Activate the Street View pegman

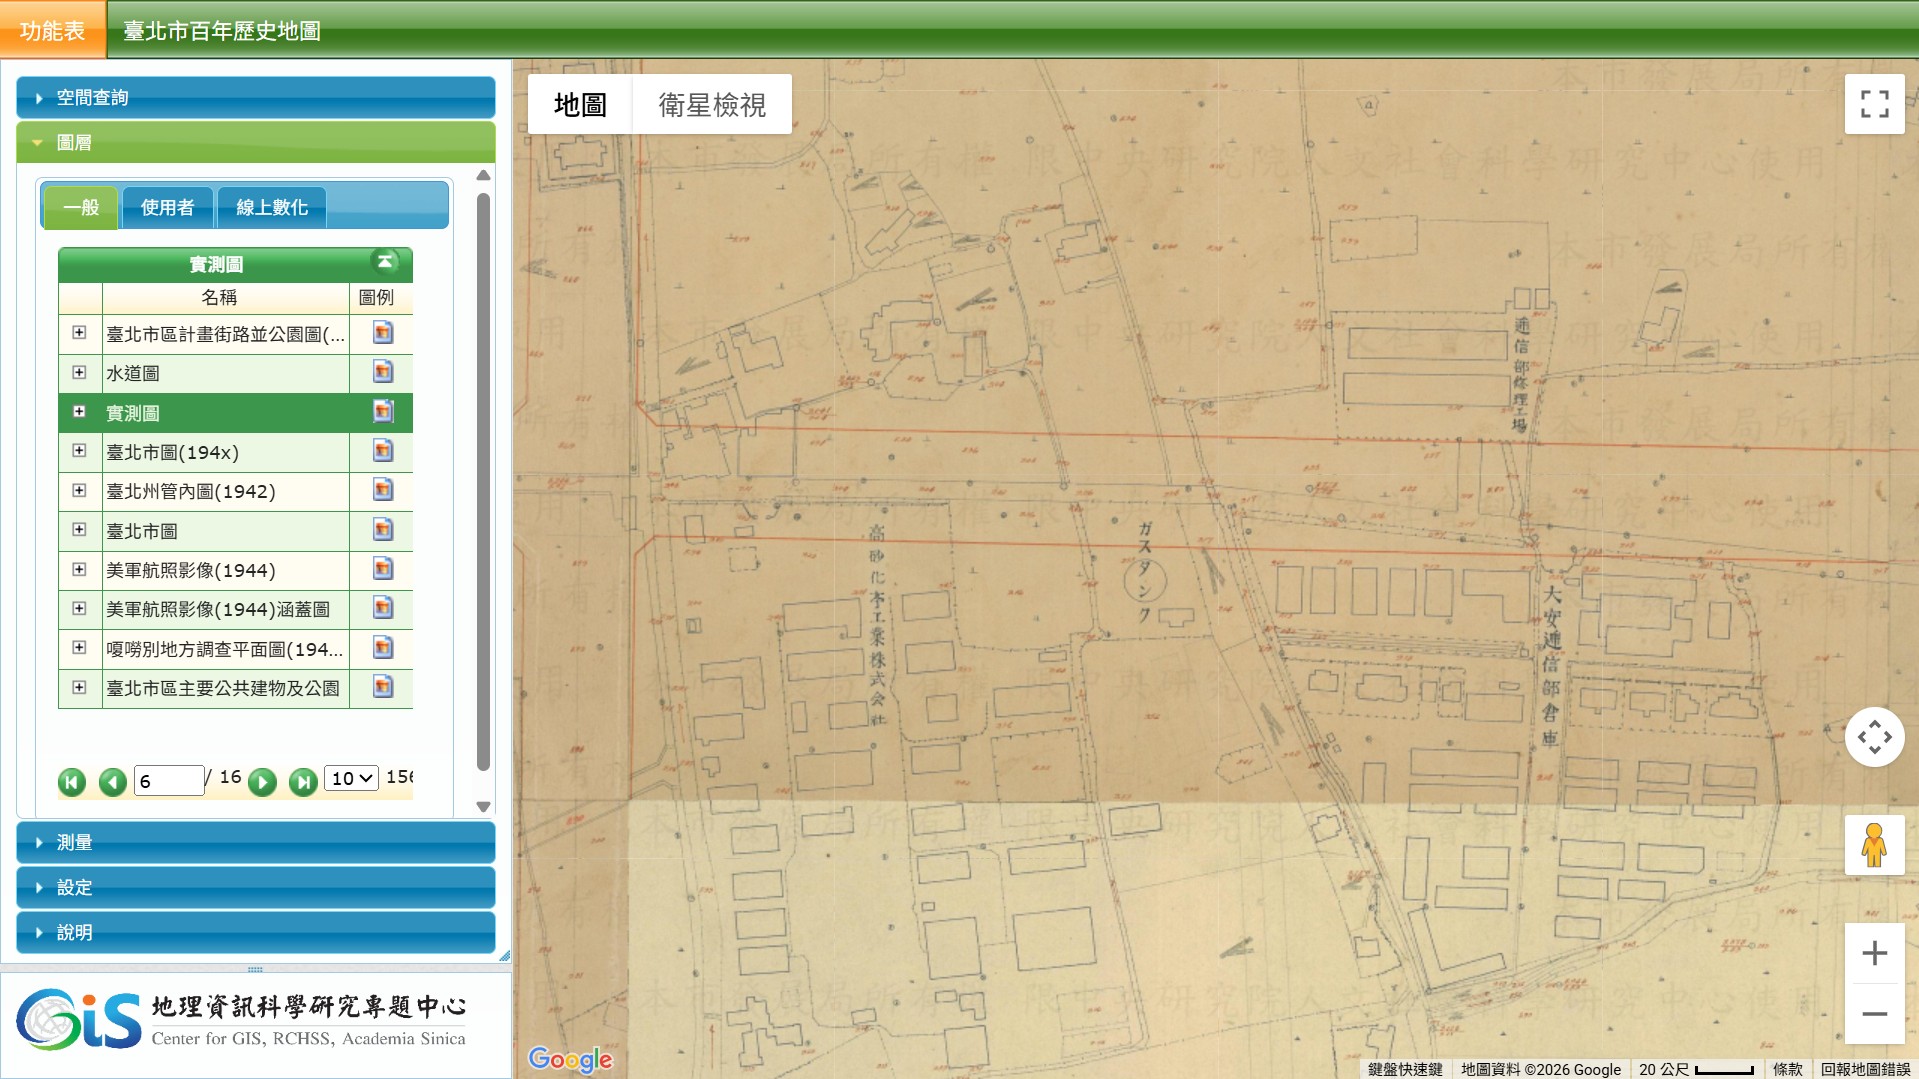1874,845
